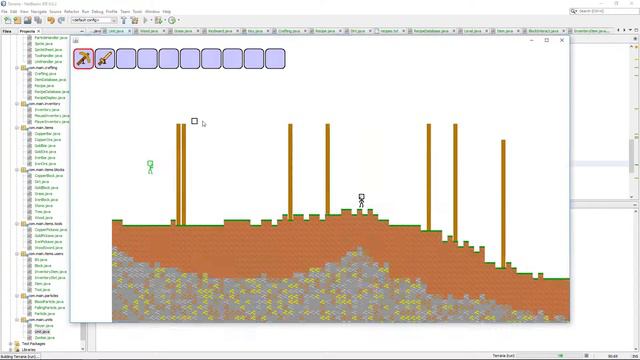
Task: Open the Run Project arrow dropdown
Action: click(151, 20)
